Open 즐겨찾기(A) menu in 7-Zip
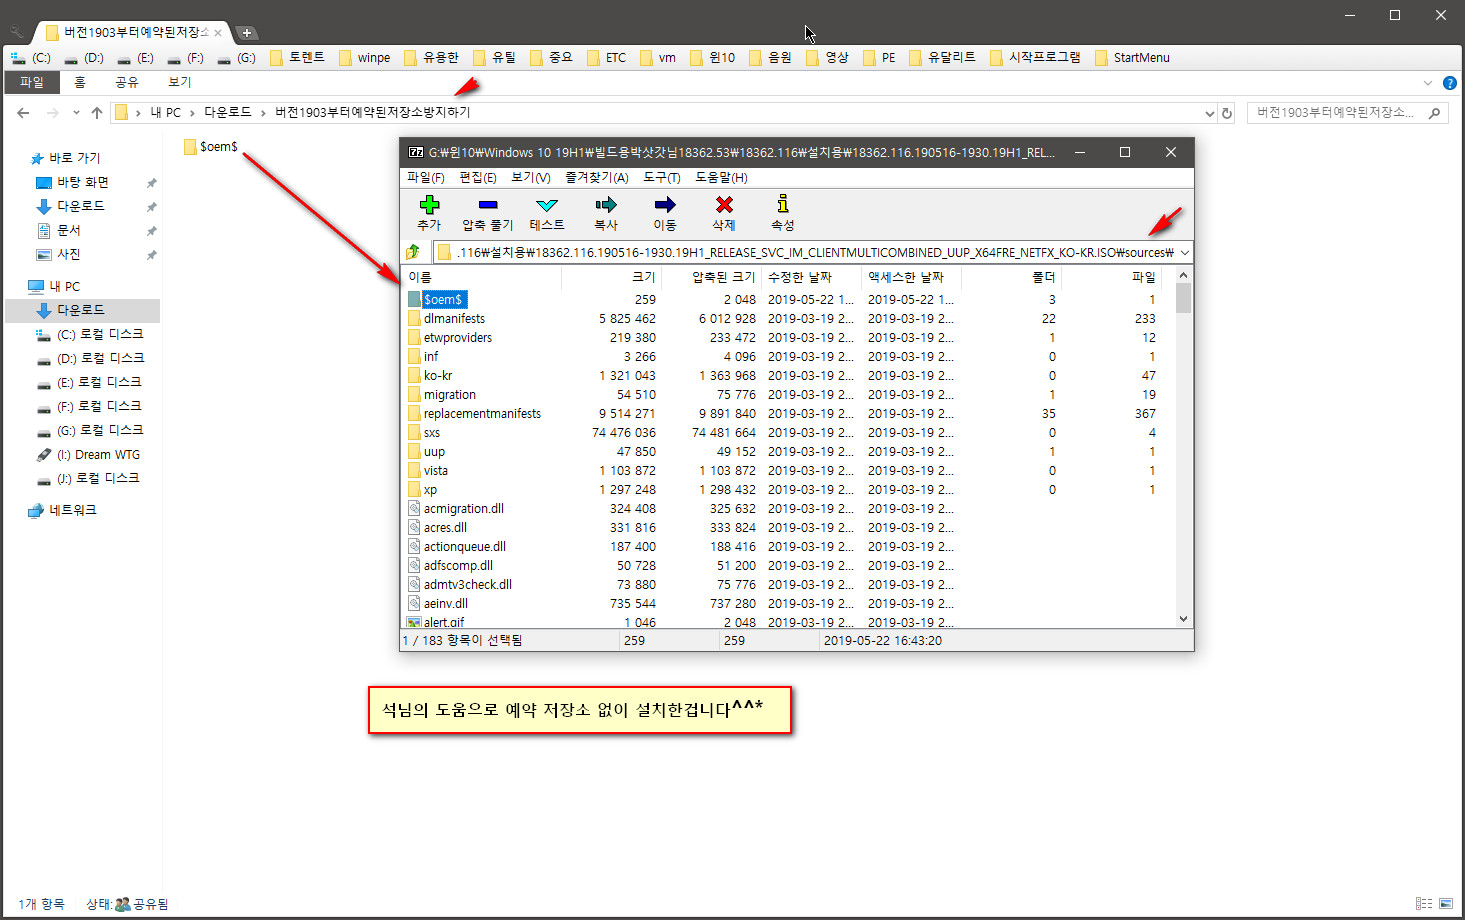The image size is (1465, 920). [597, 177]
